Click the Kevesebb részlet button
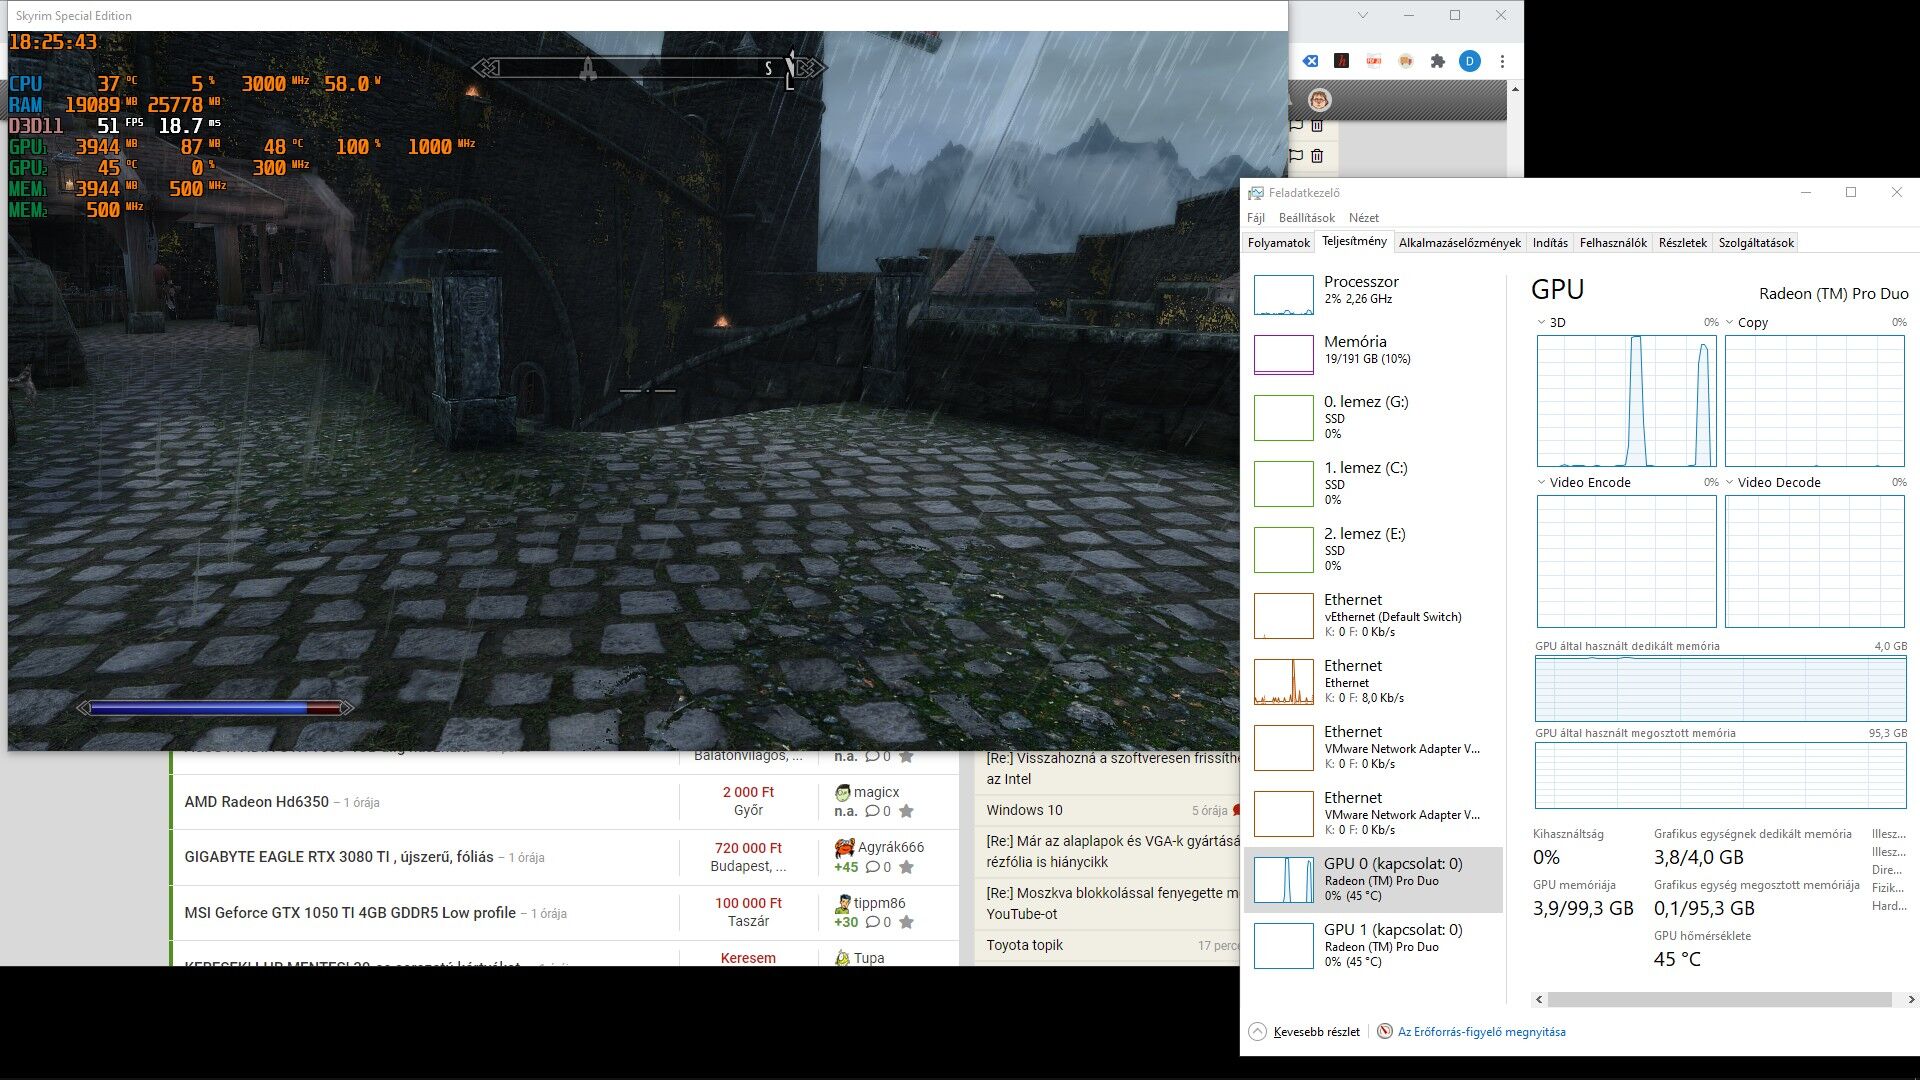This screenshot has width=1920, height=1080. [1305, 1032]
